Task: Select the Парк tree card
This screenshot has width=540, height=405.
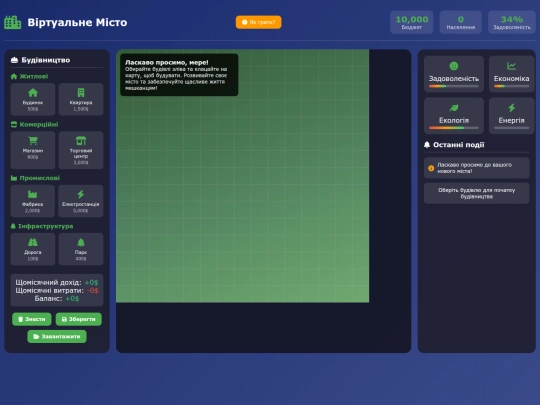Action: point(81,249)
